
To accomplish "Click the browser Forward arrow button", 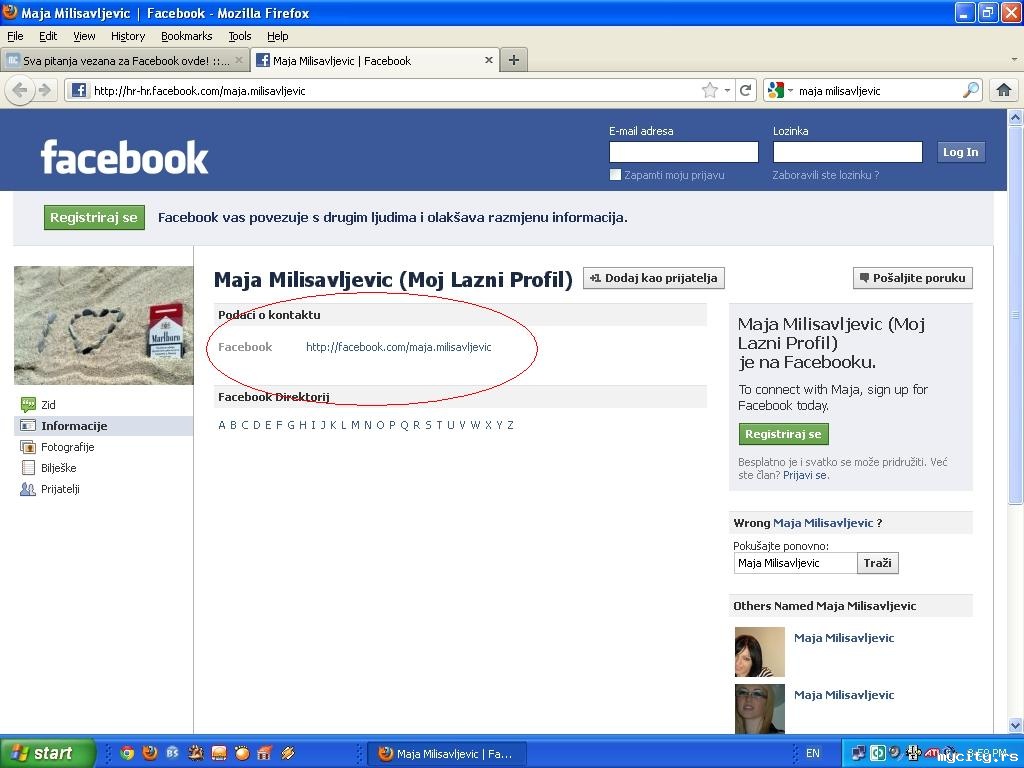I will coord(45,90).
